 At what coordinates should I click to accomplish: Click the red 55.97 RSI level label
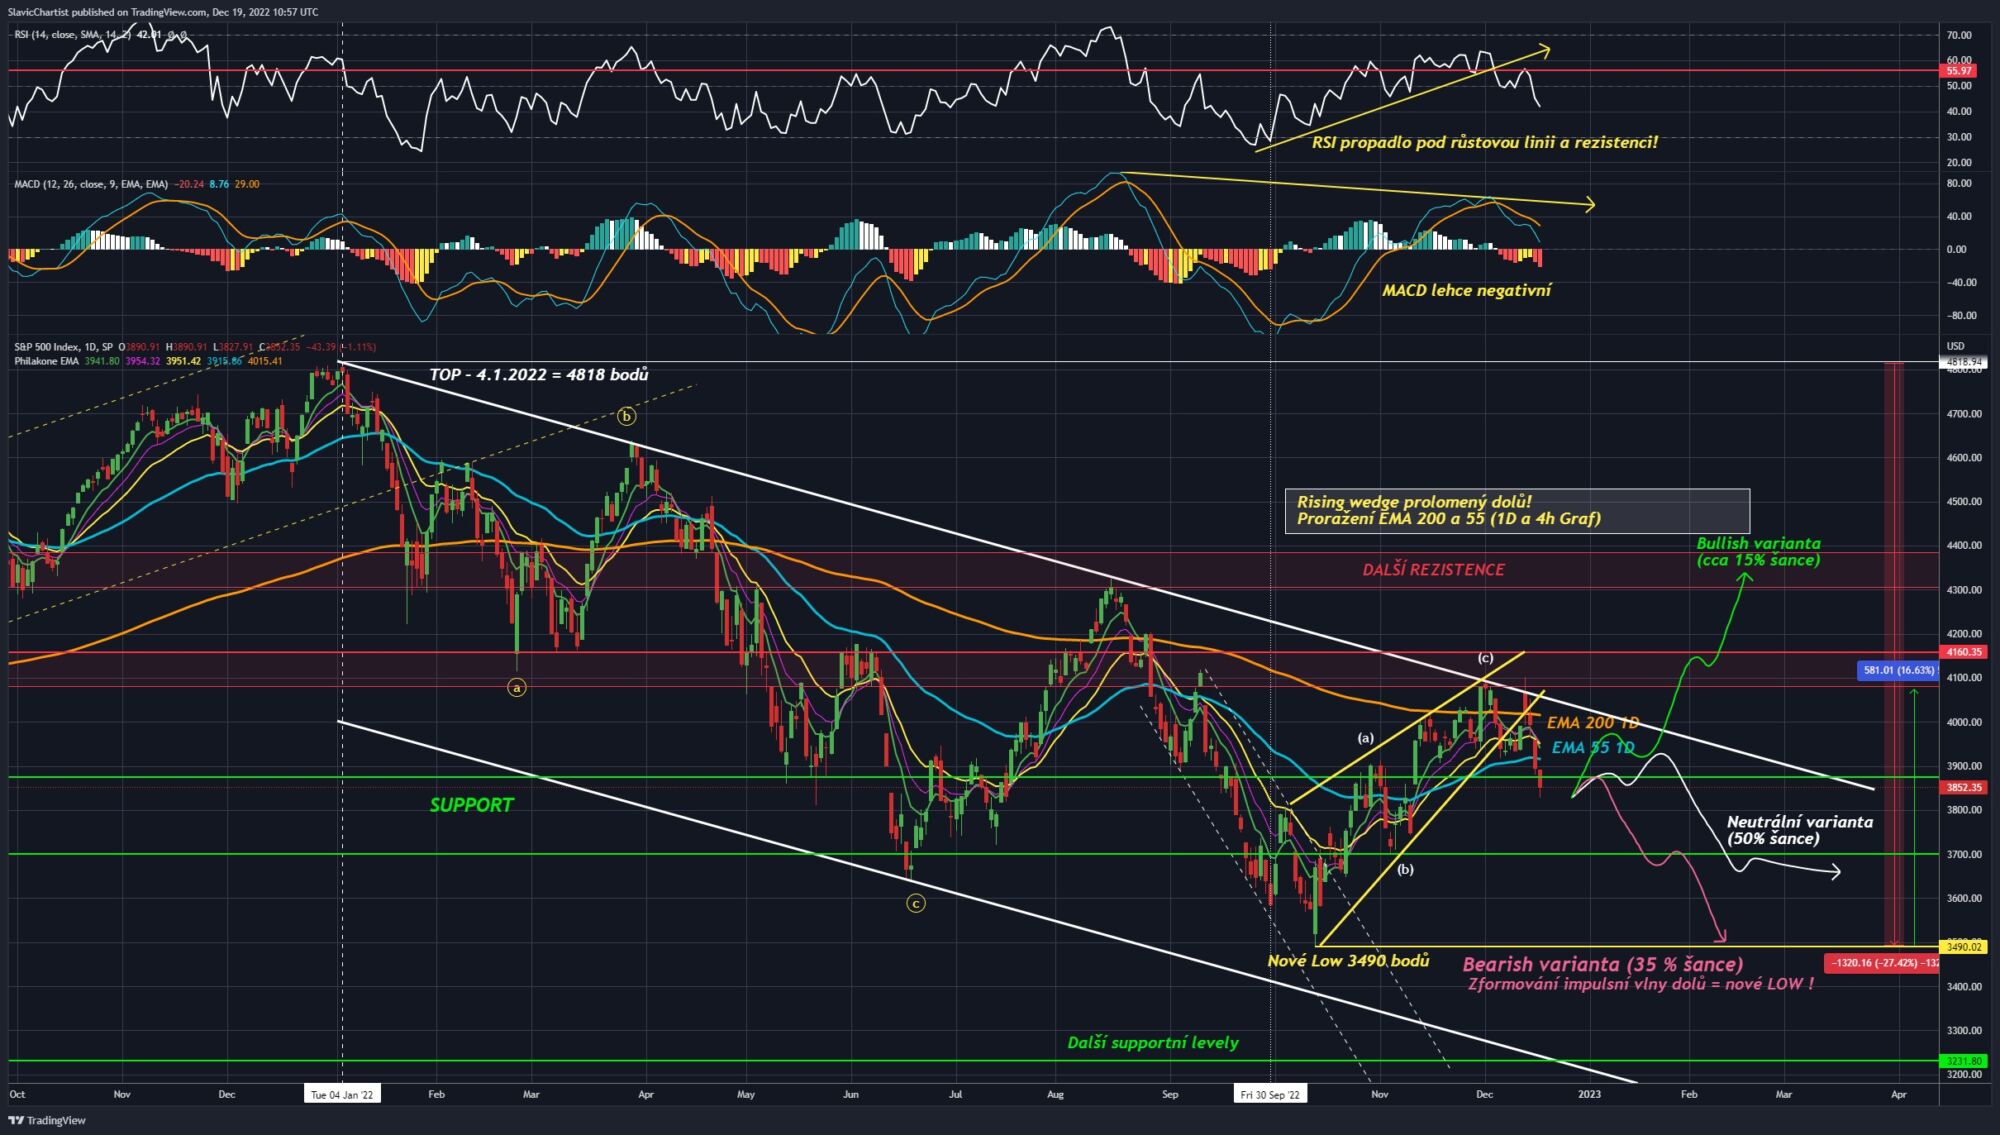tap(1959, 71)
